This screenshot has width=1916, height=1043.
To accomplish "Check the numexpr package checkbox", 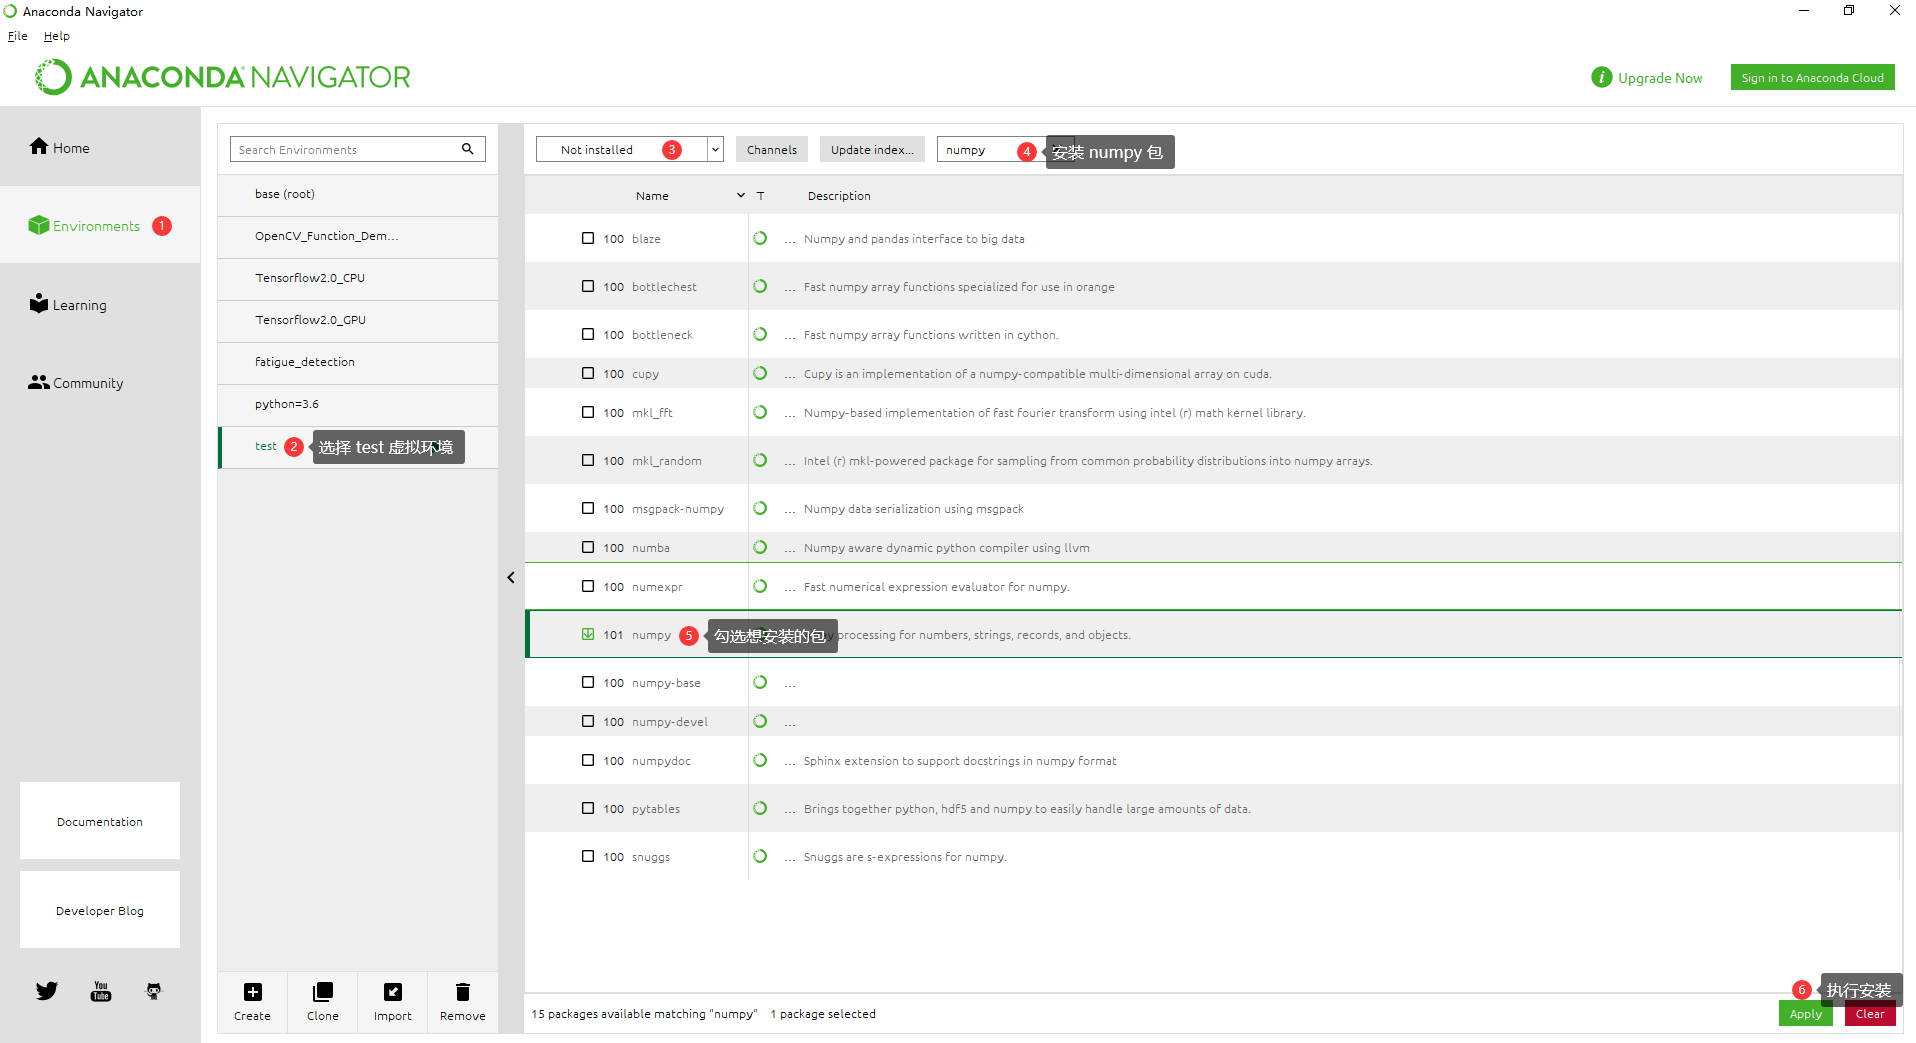I will click(588, 586).
